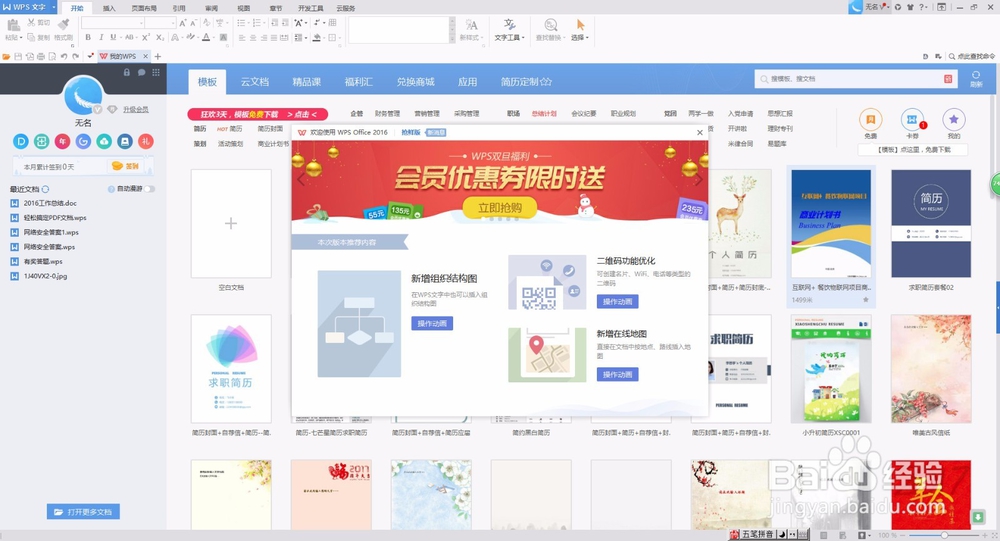This screenshot has width=1000, height=541.
Task: Click the 立即抢购 button on banner
Action: click(499, 208)
